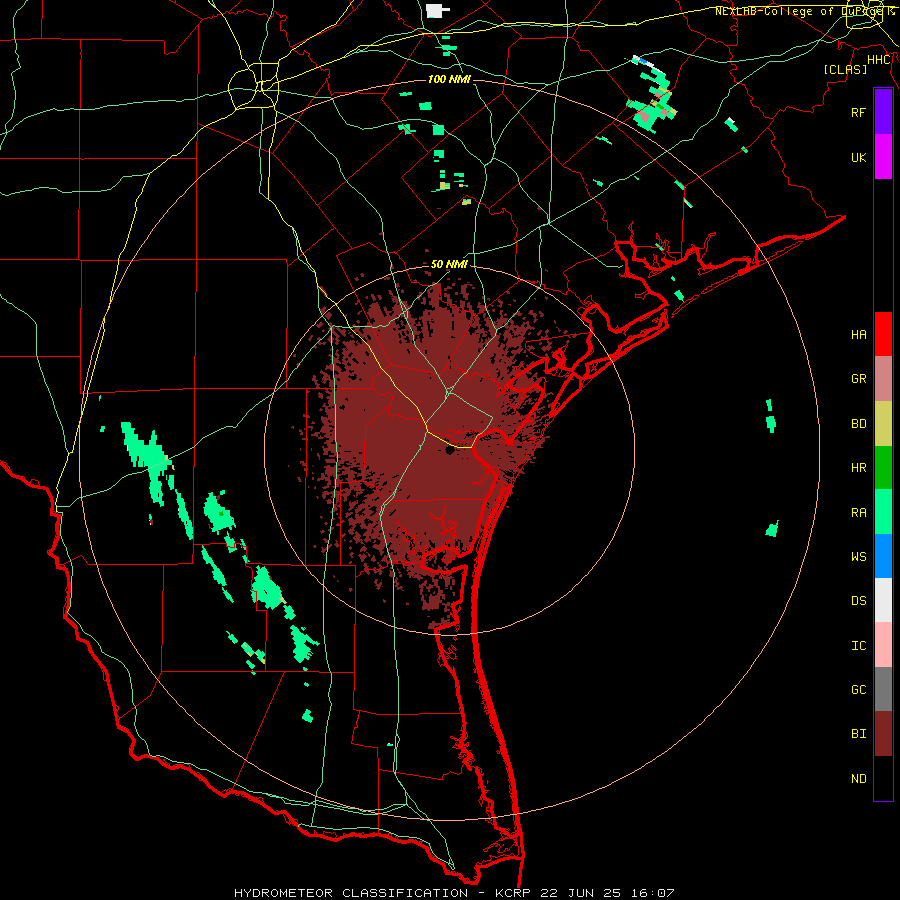This screenshot has height=900, width=900.
Task: Click the BI brown legend swatch
Action: (x=883, y=734)
